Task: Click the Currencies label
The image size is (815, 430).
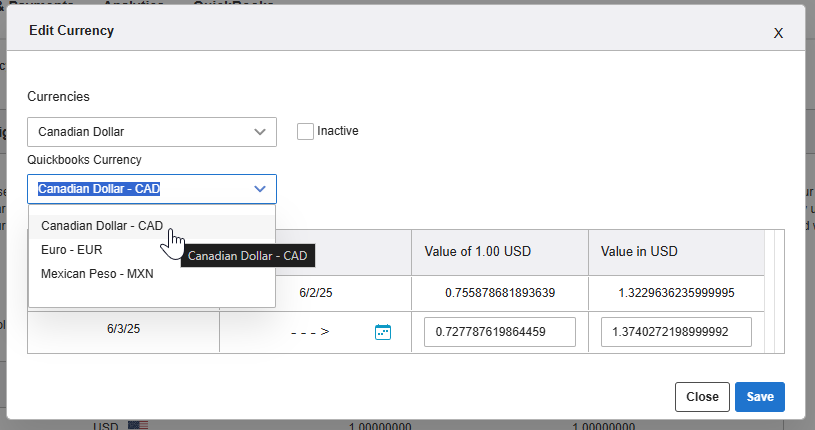Action: (58, 97)
